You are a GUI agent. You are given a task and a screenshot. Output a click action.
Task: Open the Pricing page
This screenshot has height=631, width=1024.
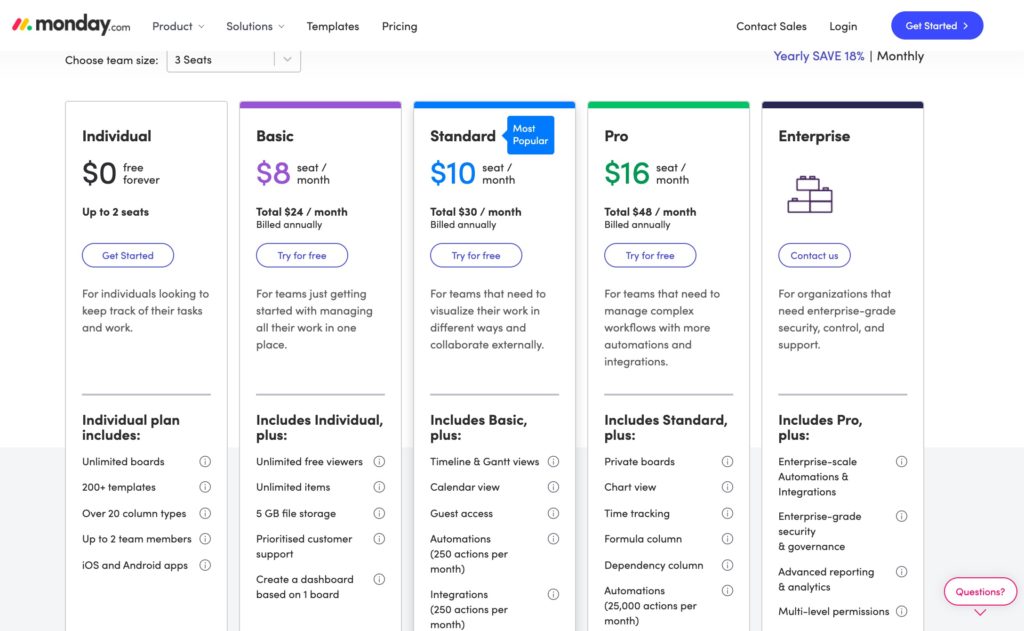pos(400,26)
